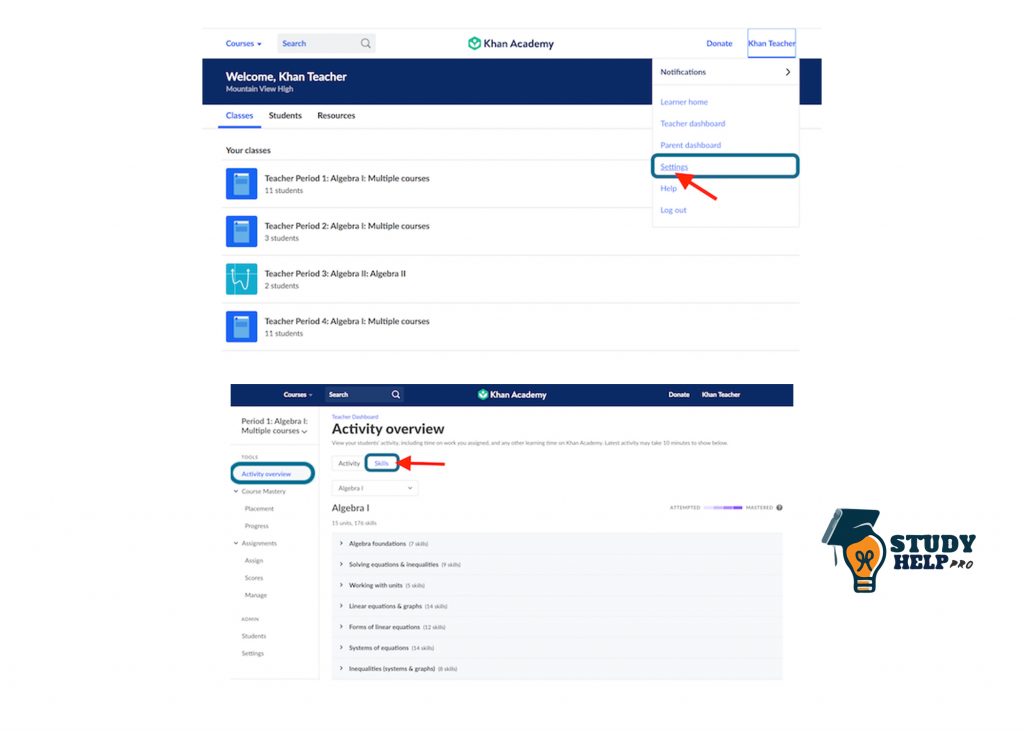Screen dimensions: 1024x731
Task: Expand Systems of equations unit
Action: click(341, 648)
